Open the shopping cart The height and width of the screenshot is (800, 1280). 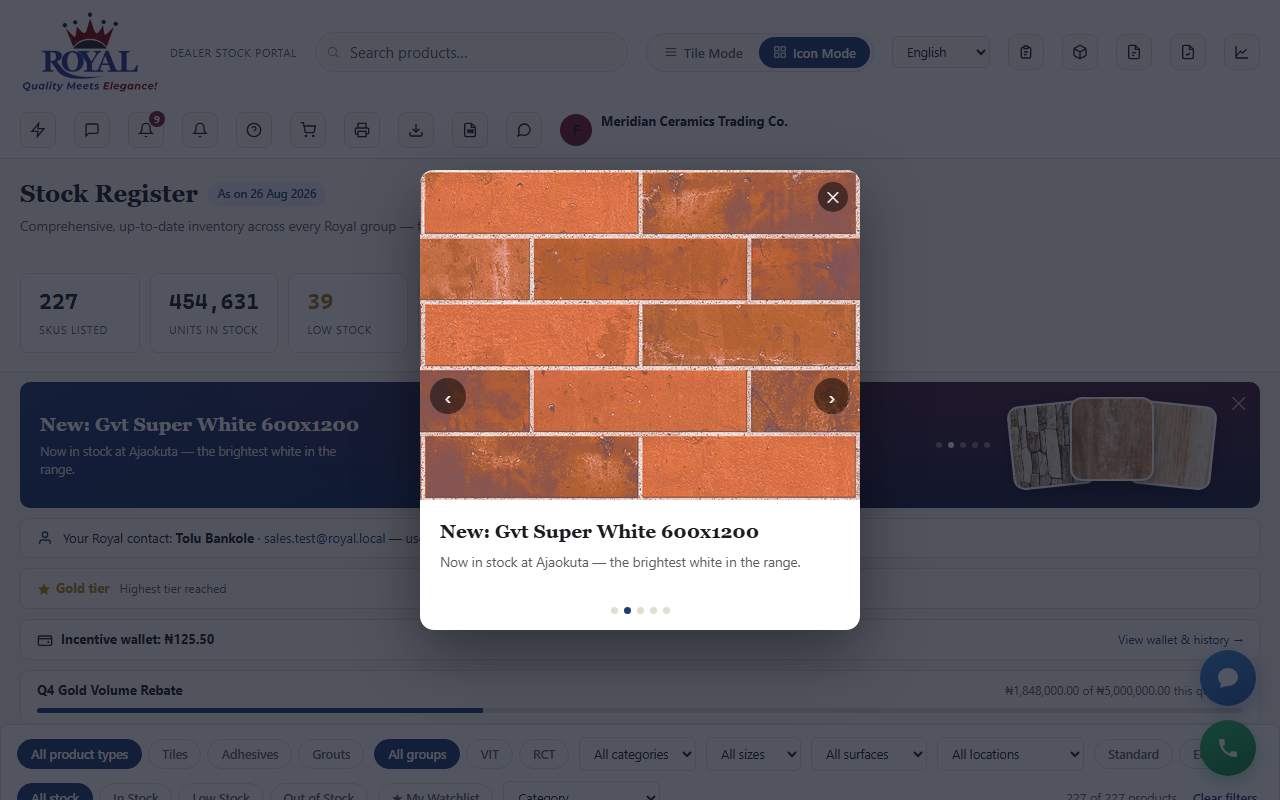(x=308, y=130)
